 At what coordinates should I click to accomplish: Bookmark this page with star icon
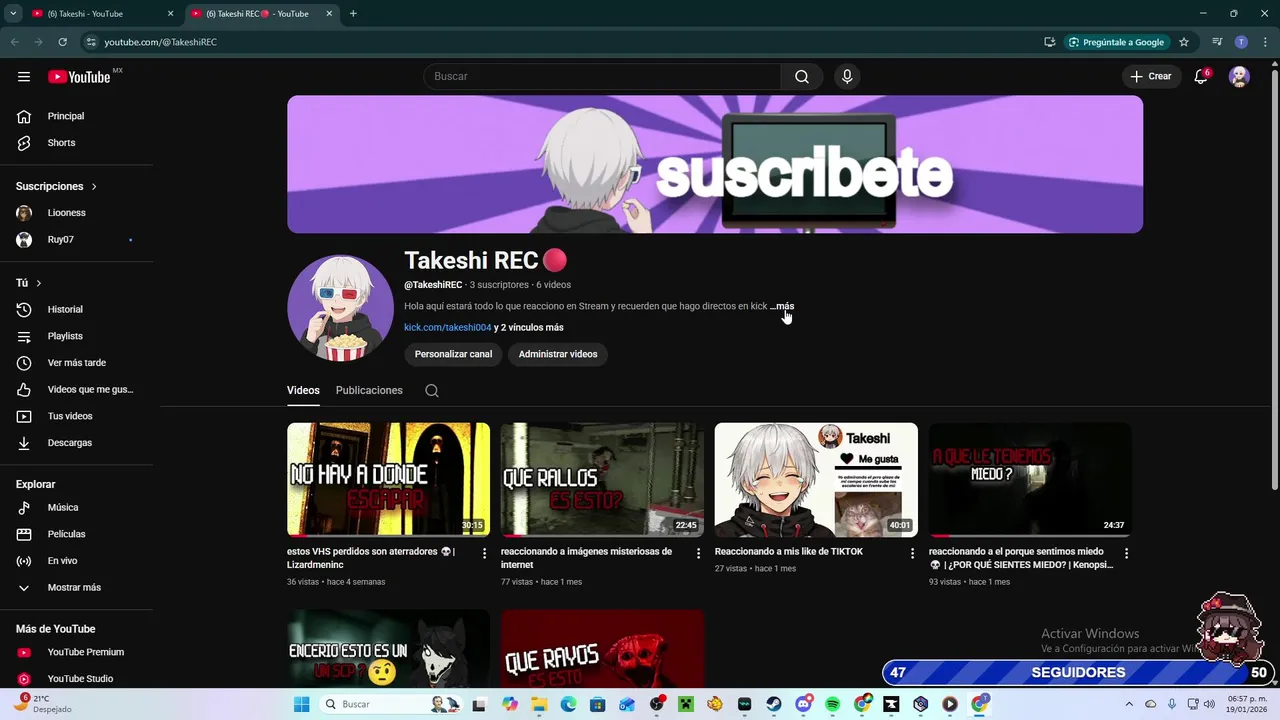pyautogui.click(x=1184, y=42)
